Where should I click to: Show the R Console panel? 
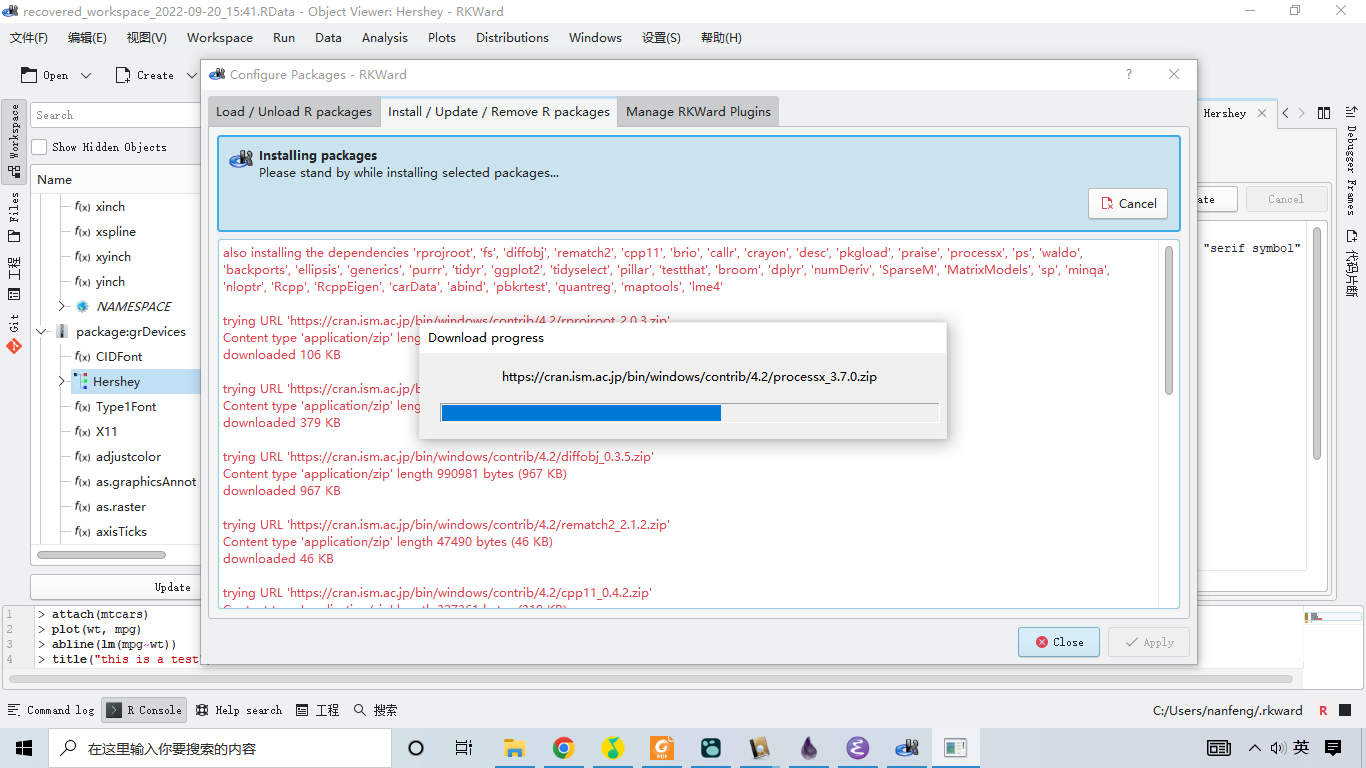pos(145,710)
